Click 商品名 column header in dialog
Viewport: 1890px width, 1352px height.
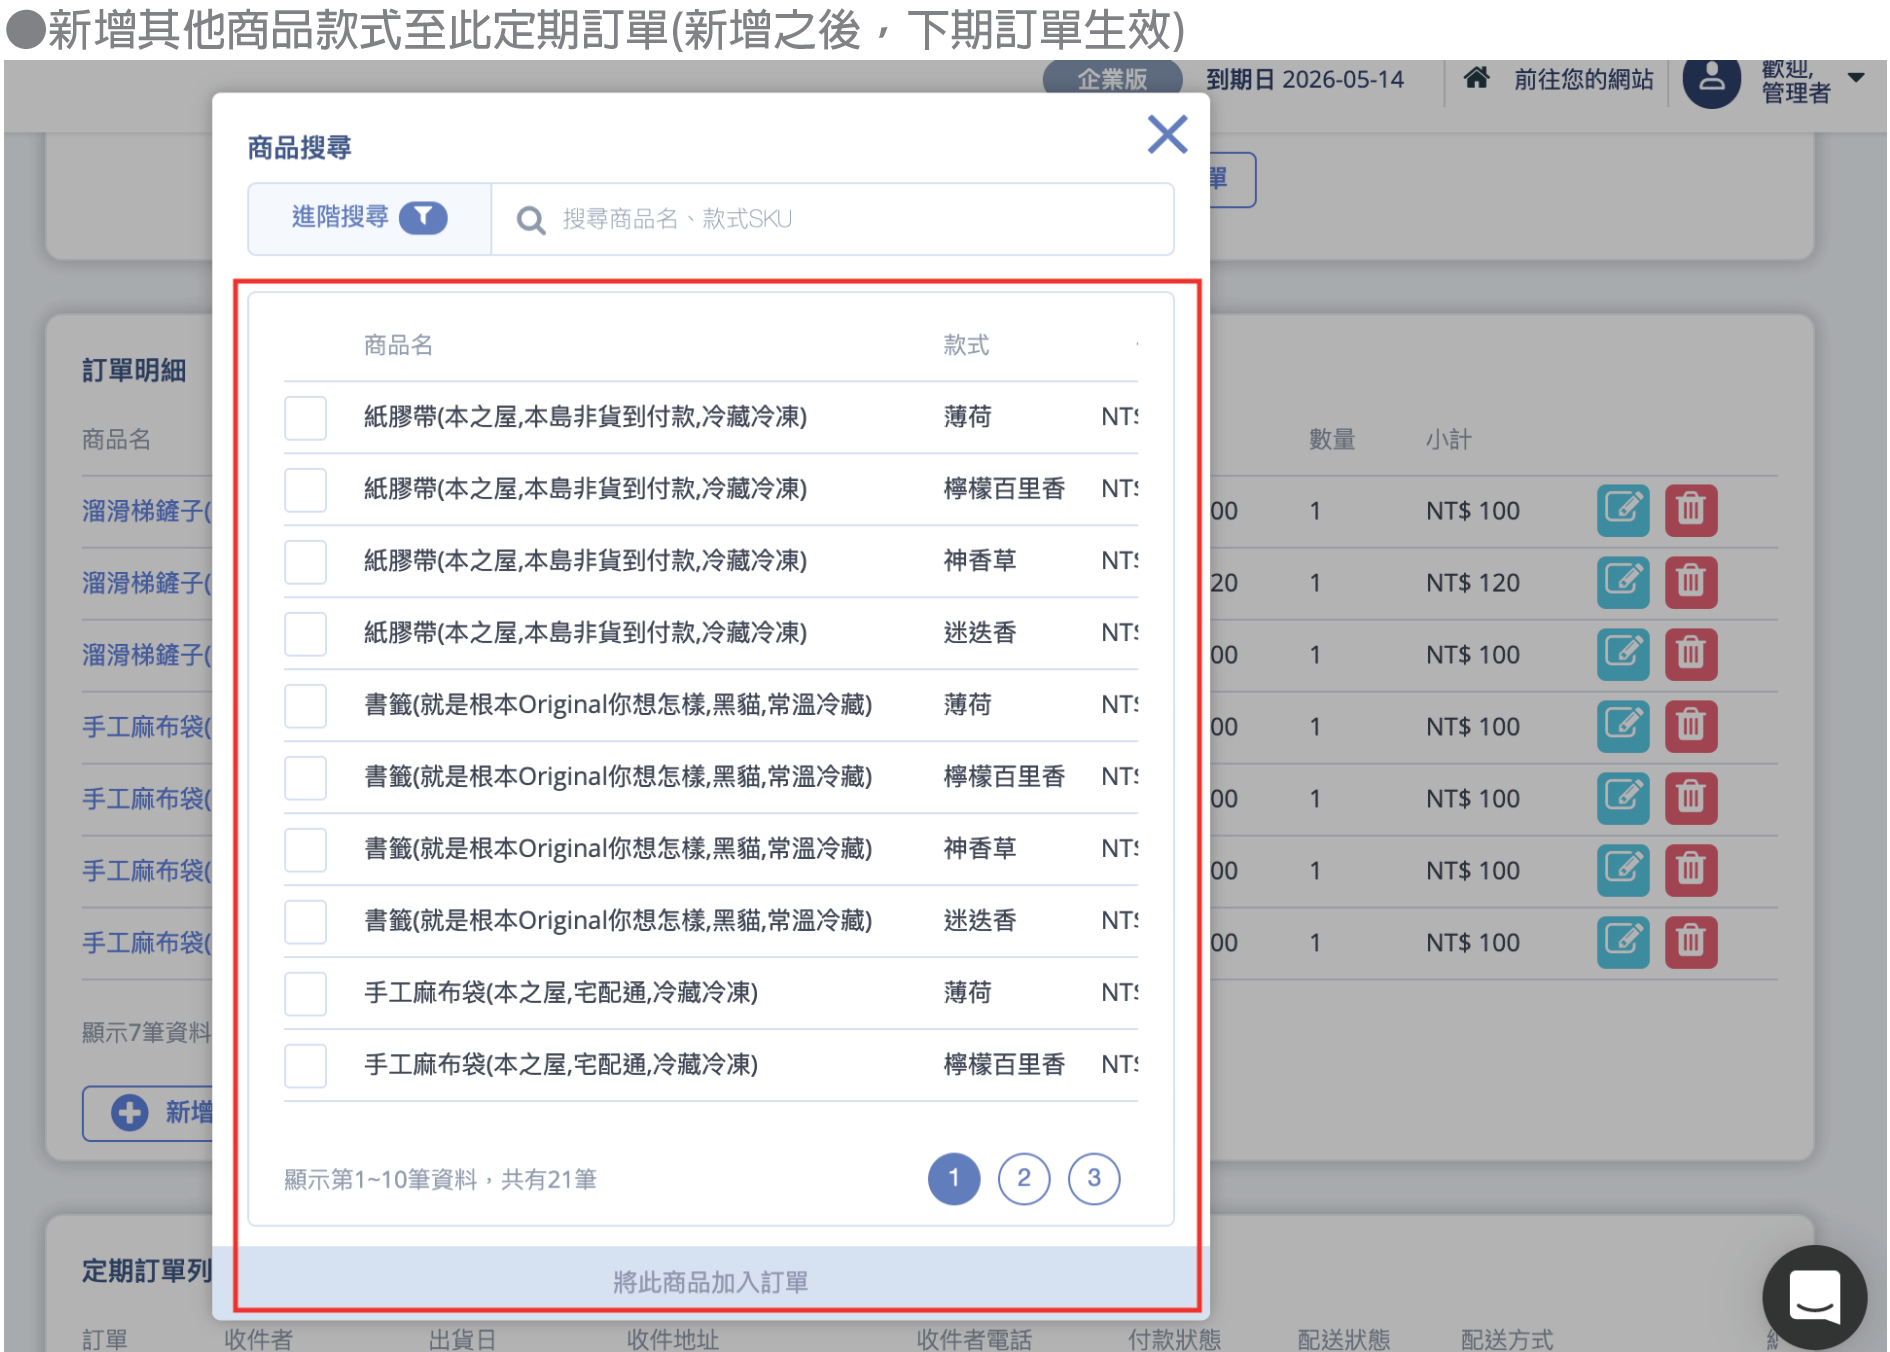coord(398,345)
